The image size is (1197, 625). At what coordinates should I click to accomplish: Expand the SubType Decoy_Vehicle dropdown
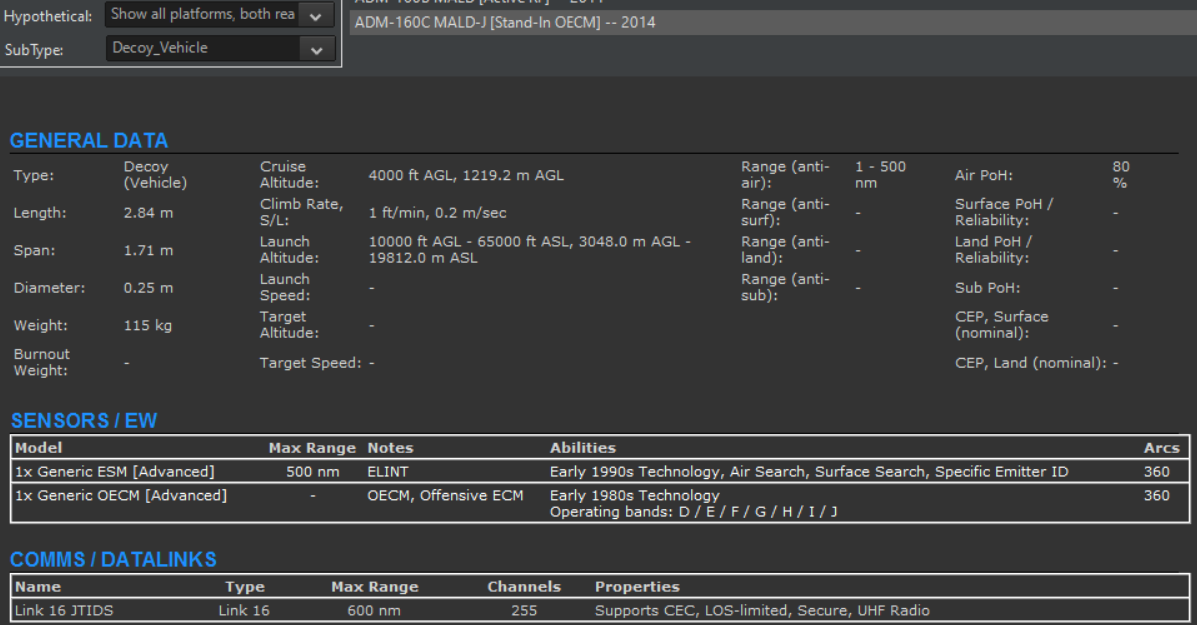(x=219, y=48)
